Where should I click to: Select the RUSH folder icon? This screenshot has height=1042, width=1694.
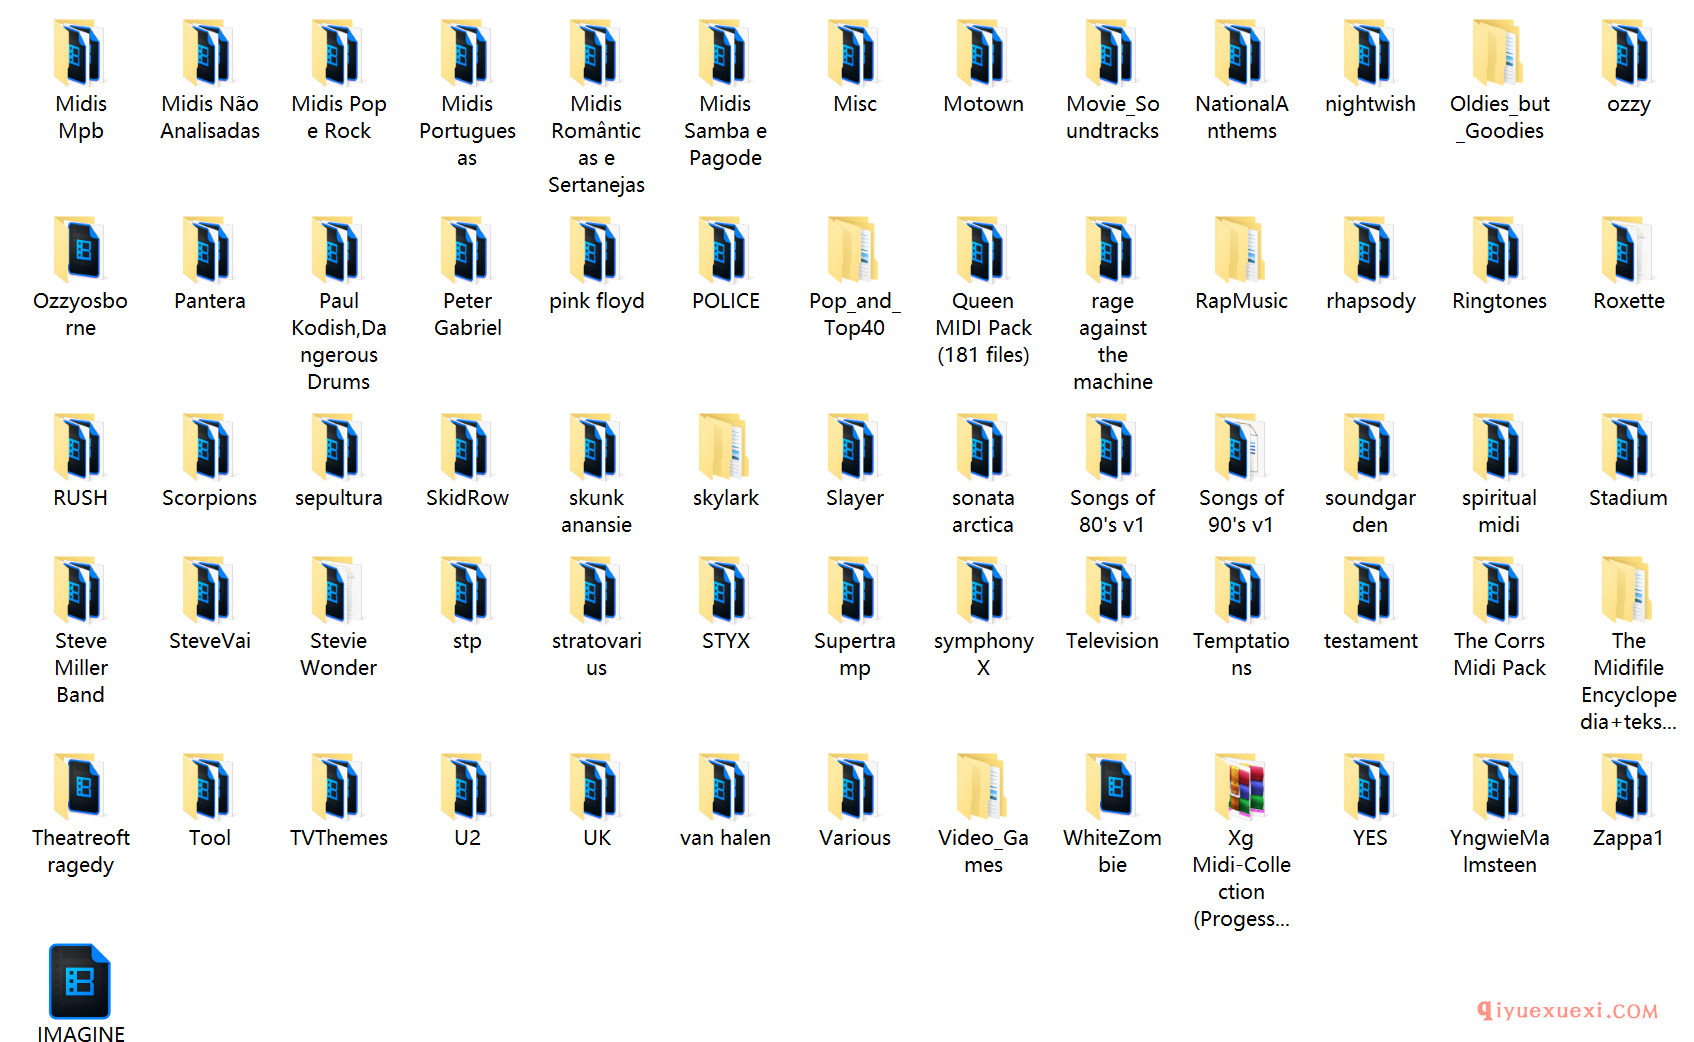pos(80,448)
